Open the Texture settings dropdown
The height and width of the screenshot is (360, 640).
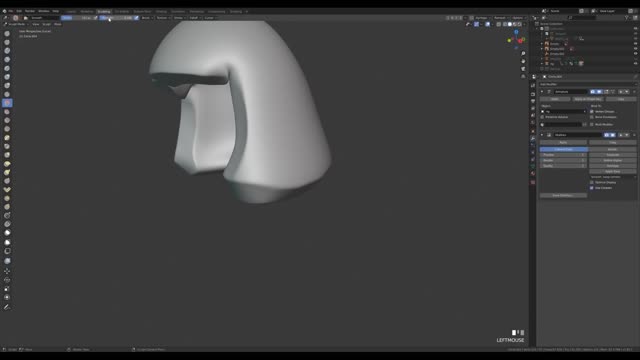163,18
